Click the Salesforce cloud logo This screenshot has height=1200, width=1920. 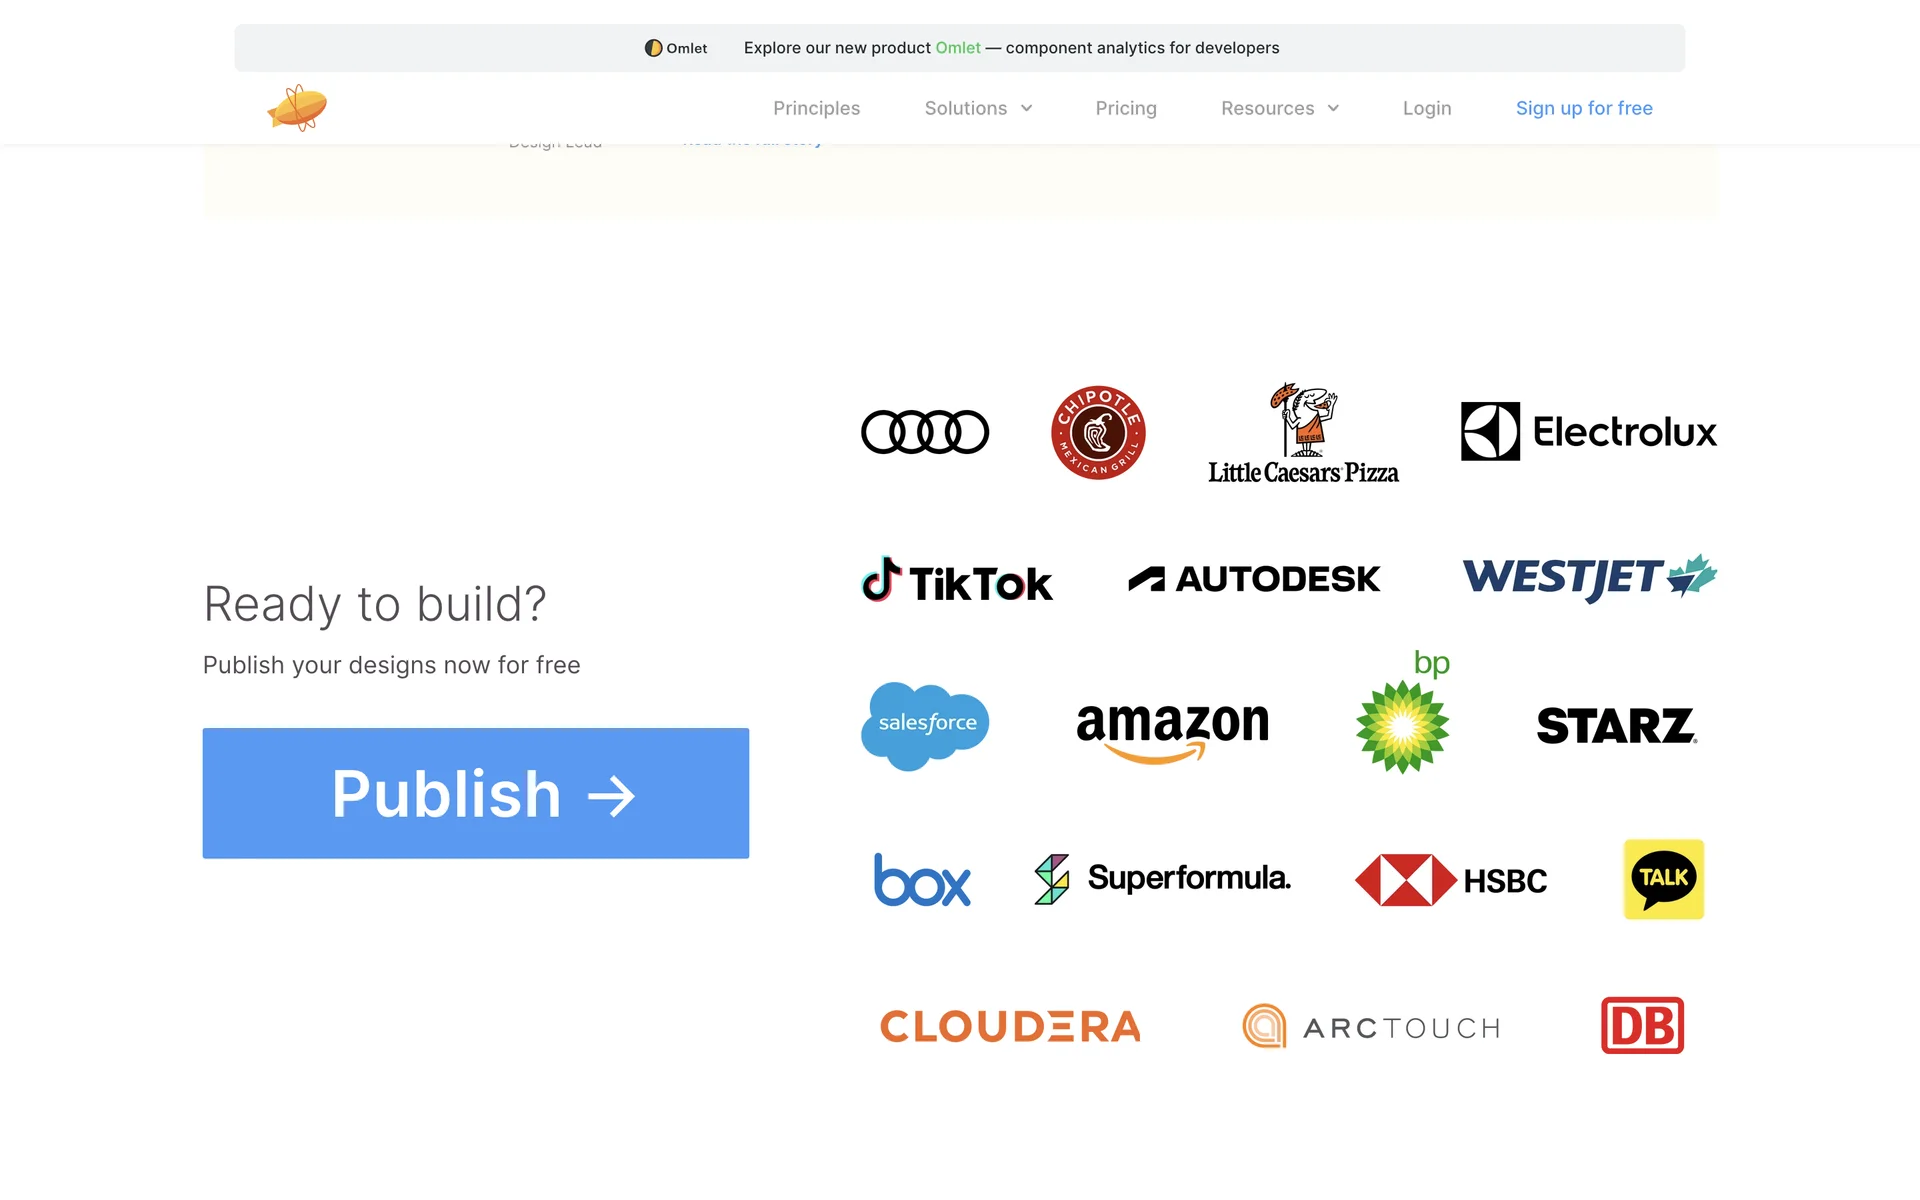coord(924,724)
